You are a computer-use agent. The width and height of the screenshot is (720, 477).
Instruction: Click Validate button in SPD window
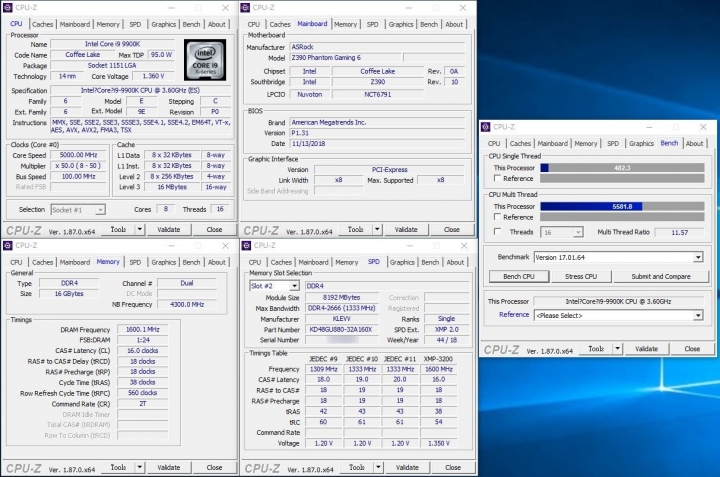pos(407,467)
